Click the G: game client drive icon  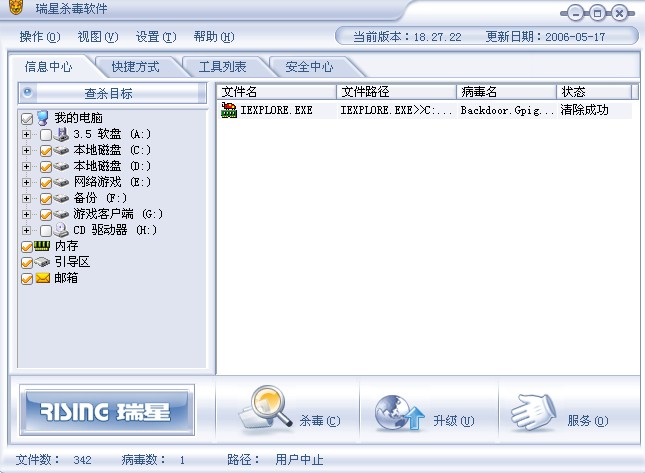click(61, 214)
